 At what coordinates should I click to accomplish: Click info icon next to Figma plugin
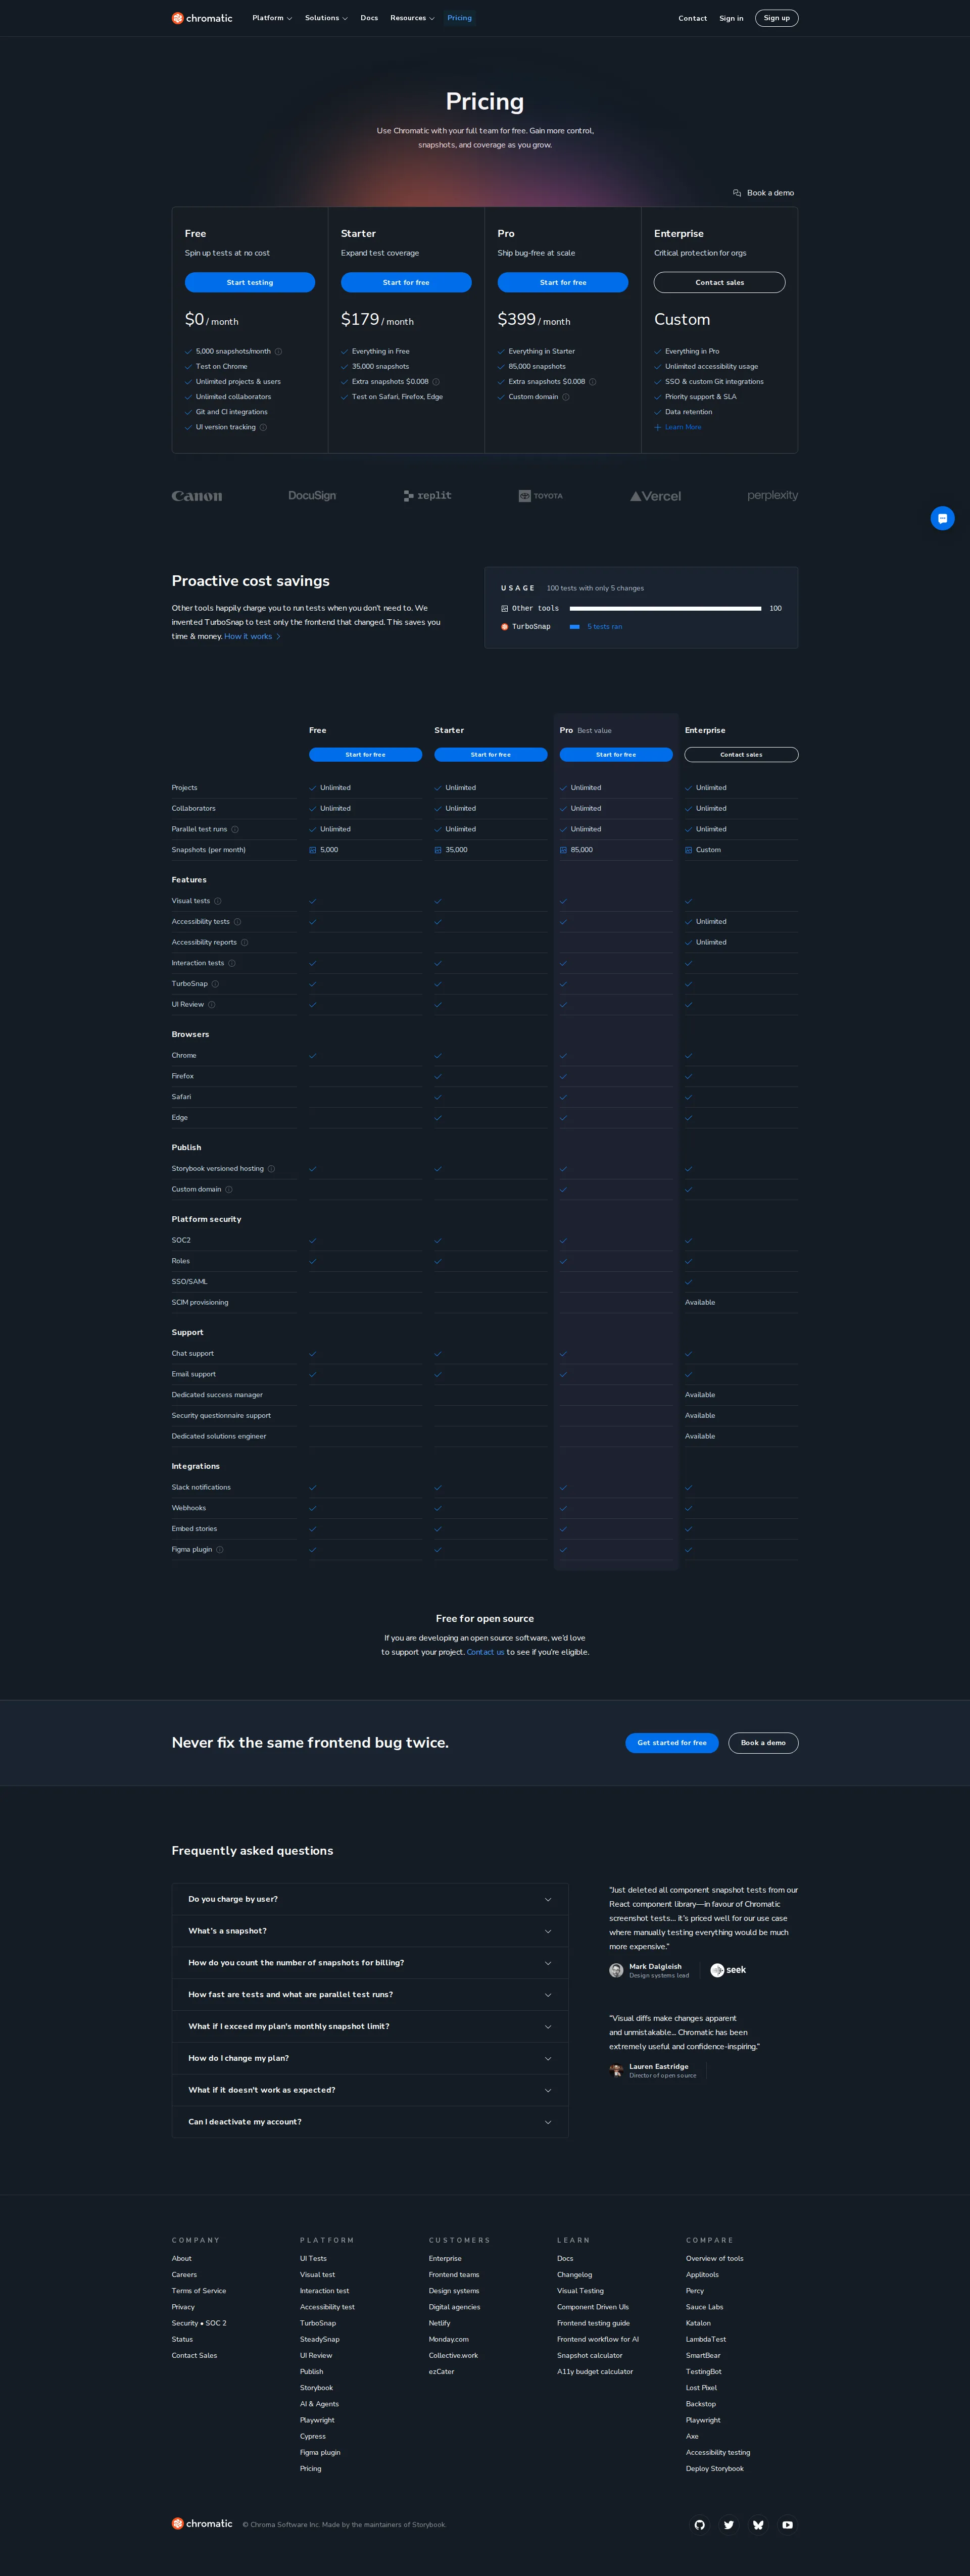click(220, 1550)
